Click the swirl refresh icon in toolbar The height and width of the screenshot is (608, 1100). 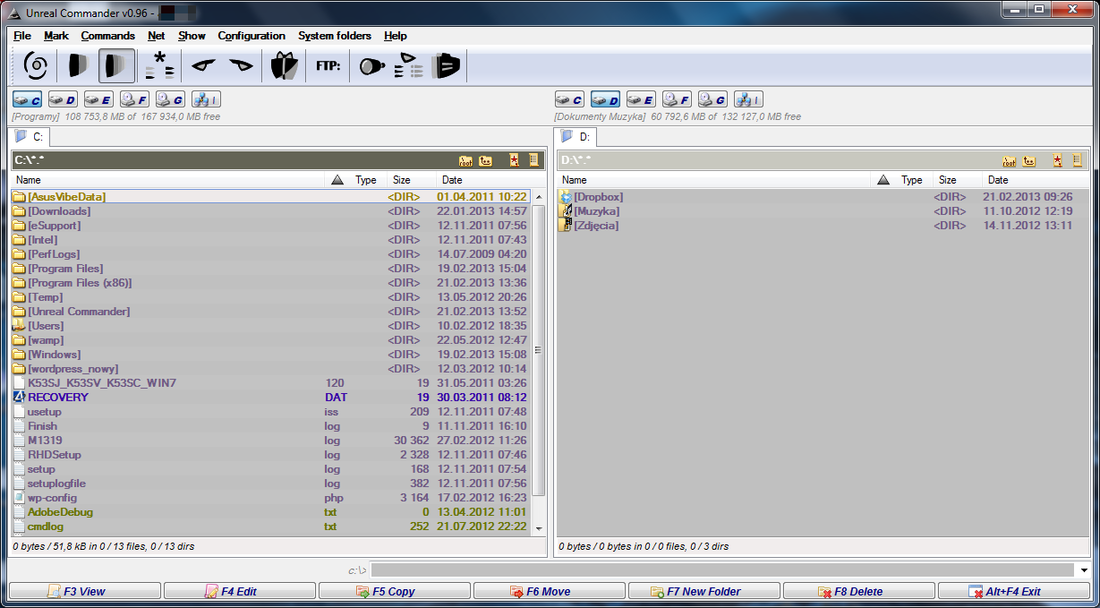[x=35, y=66]
